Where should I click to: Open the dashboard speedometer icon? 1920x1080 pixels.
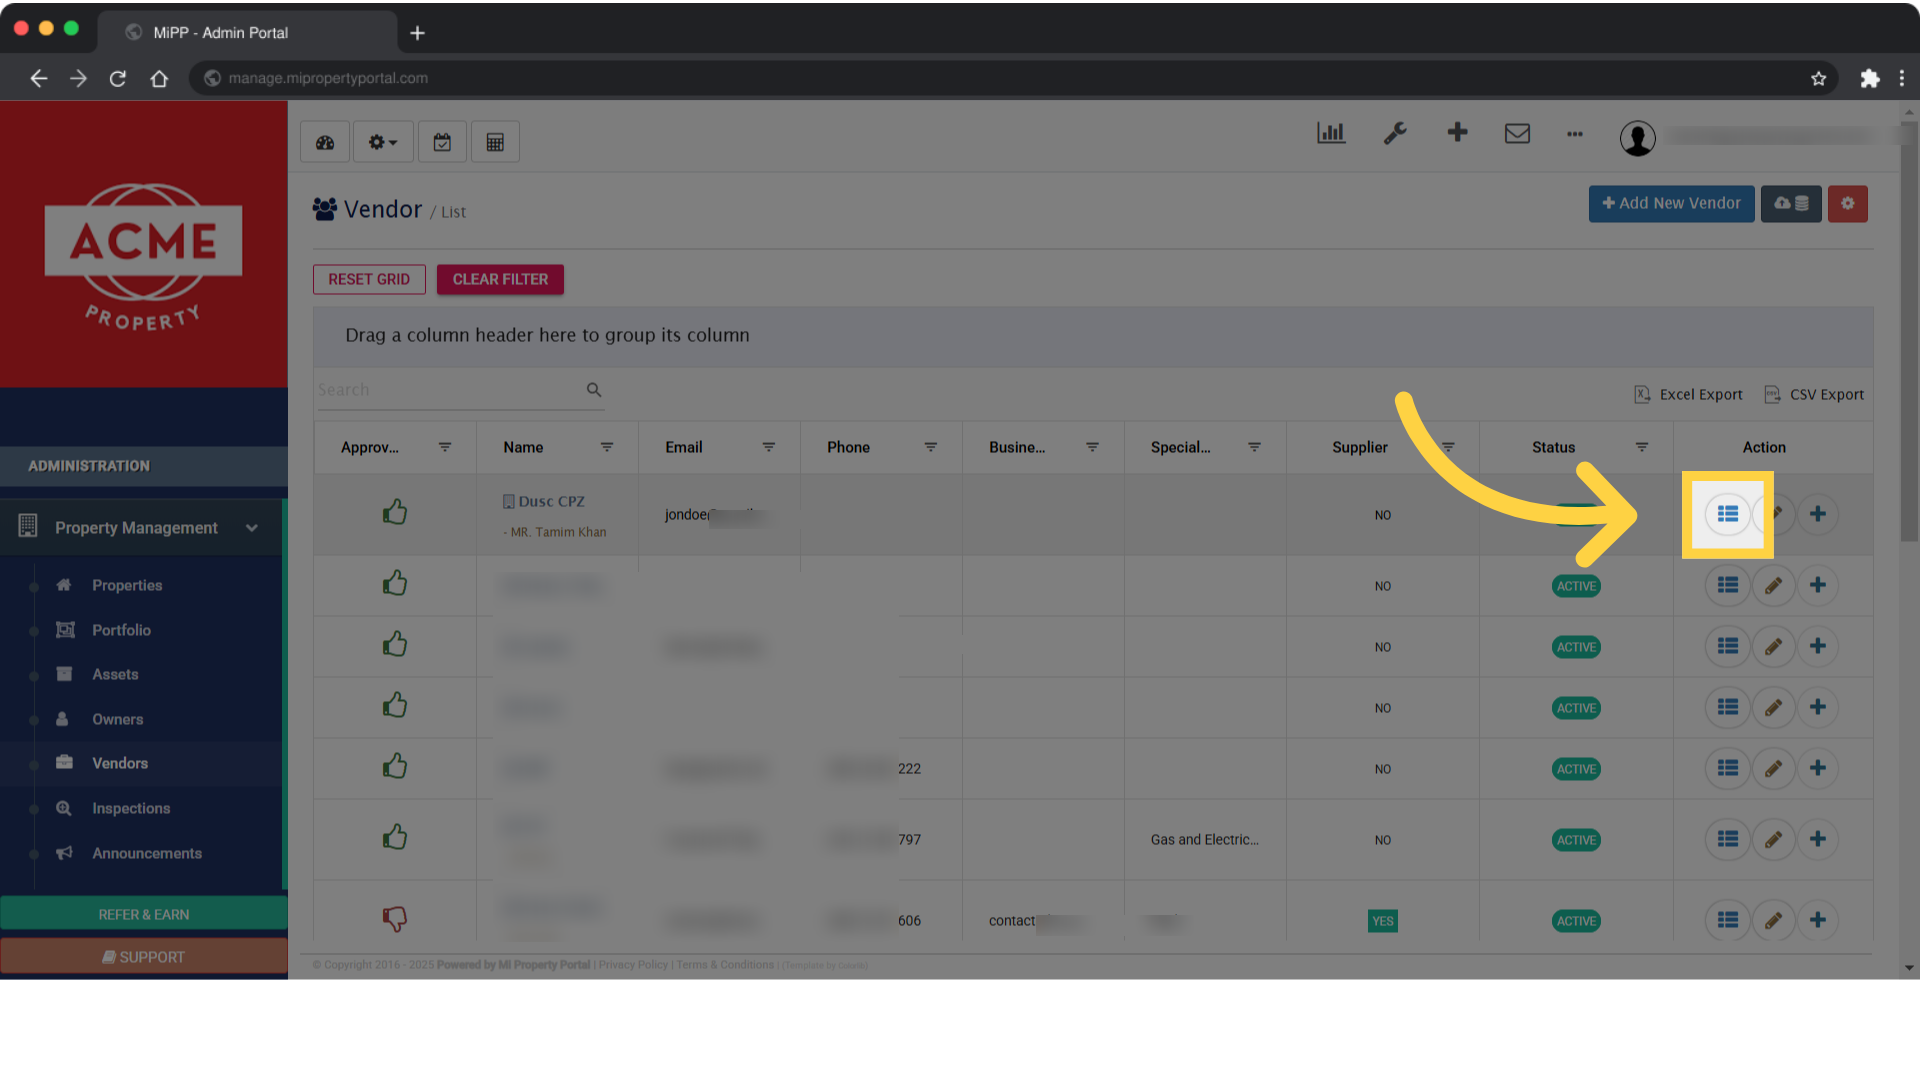[324, 141]
